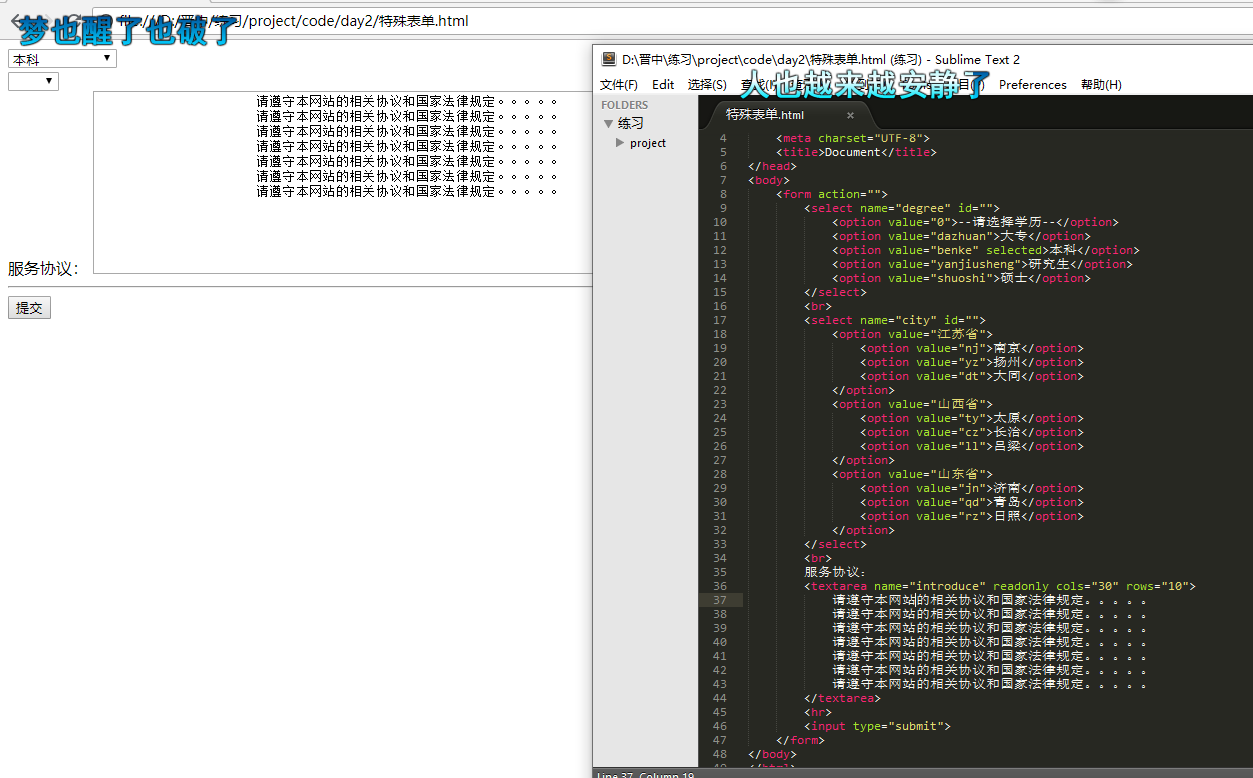Open the Edit menu

coord(663,85)
